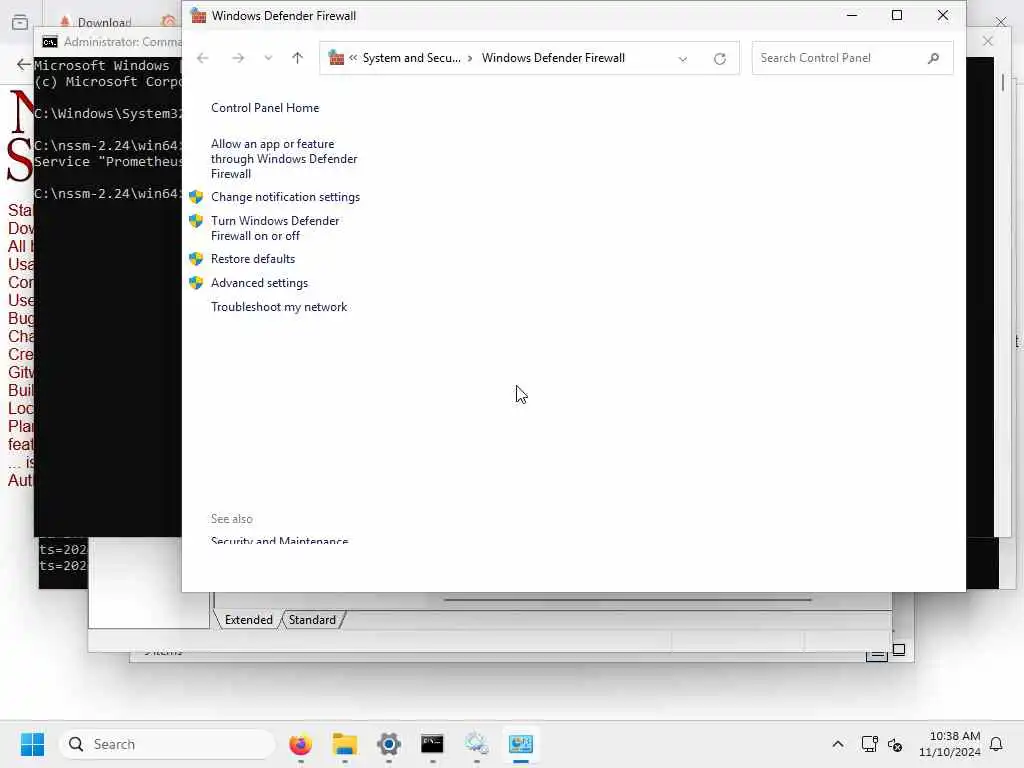Click Restore defaults link
Image resolution: width=1024 pixels, height=768 pixels.
tap(253, 259)
